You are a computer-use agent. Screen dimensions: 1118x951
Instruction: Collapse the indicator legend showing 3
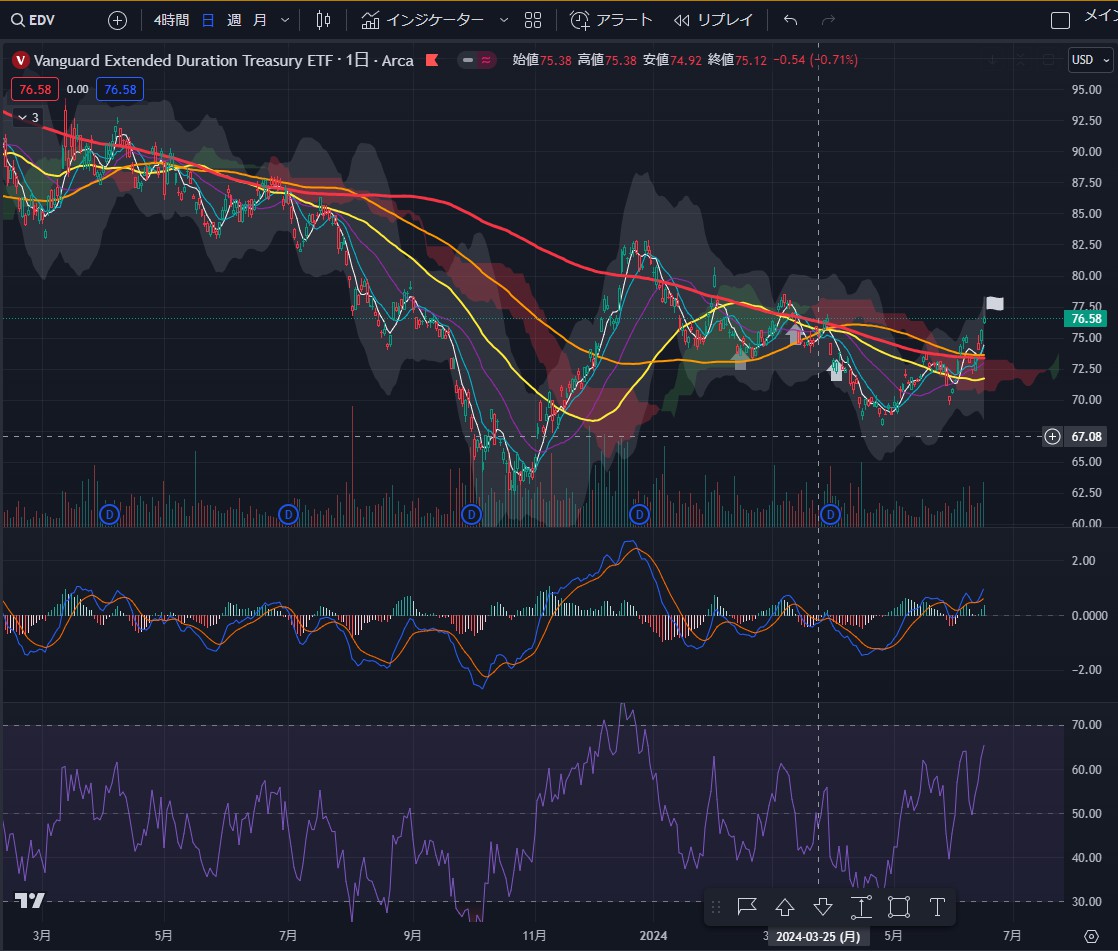click(x=28, y=117)
